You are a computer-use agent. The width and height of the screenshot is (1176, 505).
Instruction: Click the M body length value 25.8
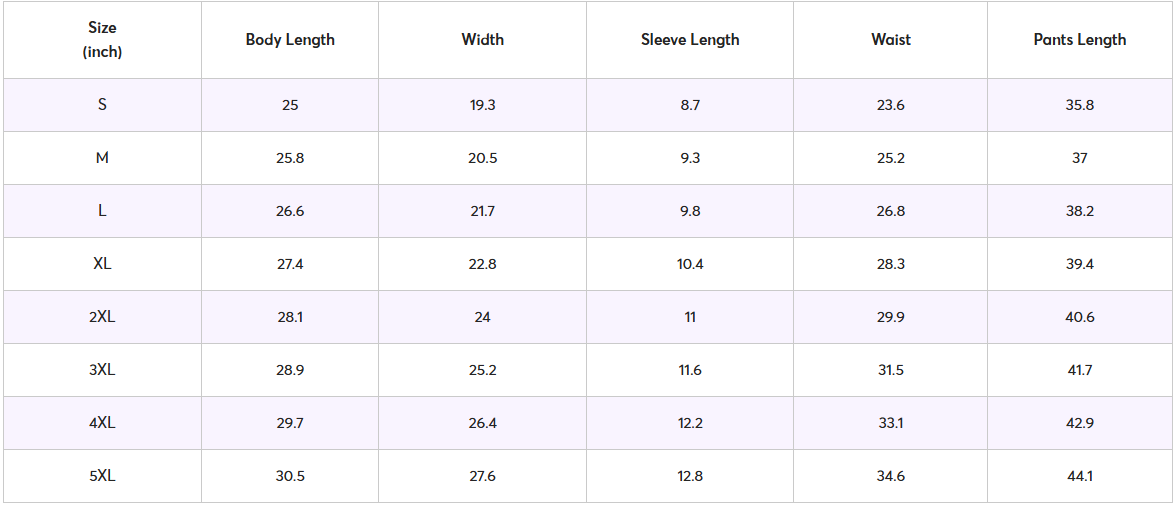290,158
